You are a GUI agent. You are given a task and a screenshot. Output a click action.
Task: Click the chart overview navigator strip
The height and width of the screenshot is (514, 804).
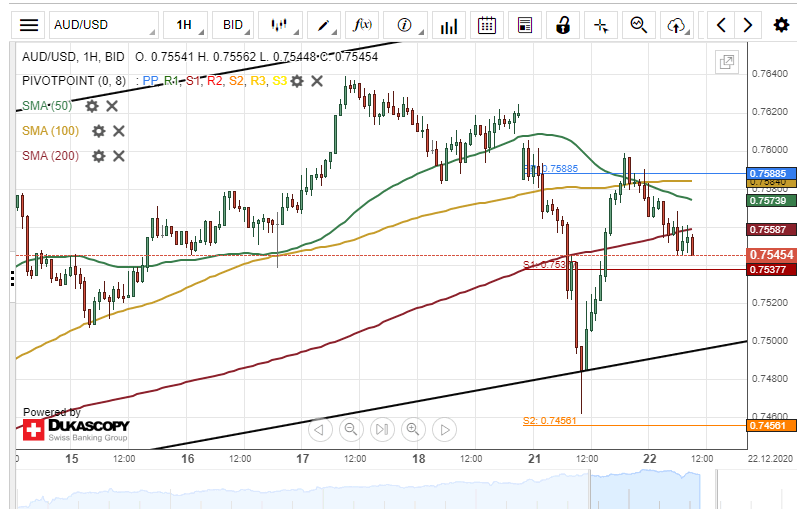tap(400, 490)
